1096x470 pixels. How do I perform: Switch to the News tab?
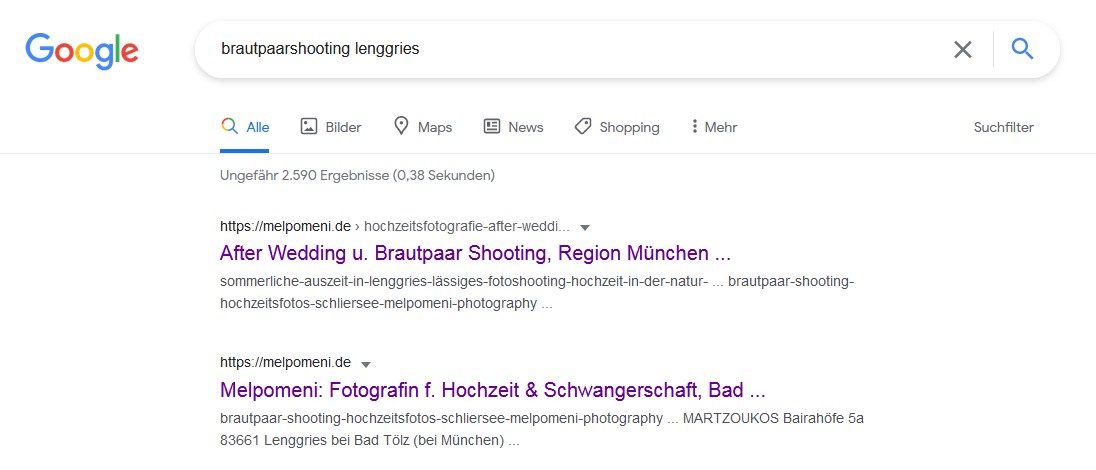pos(513,127)
